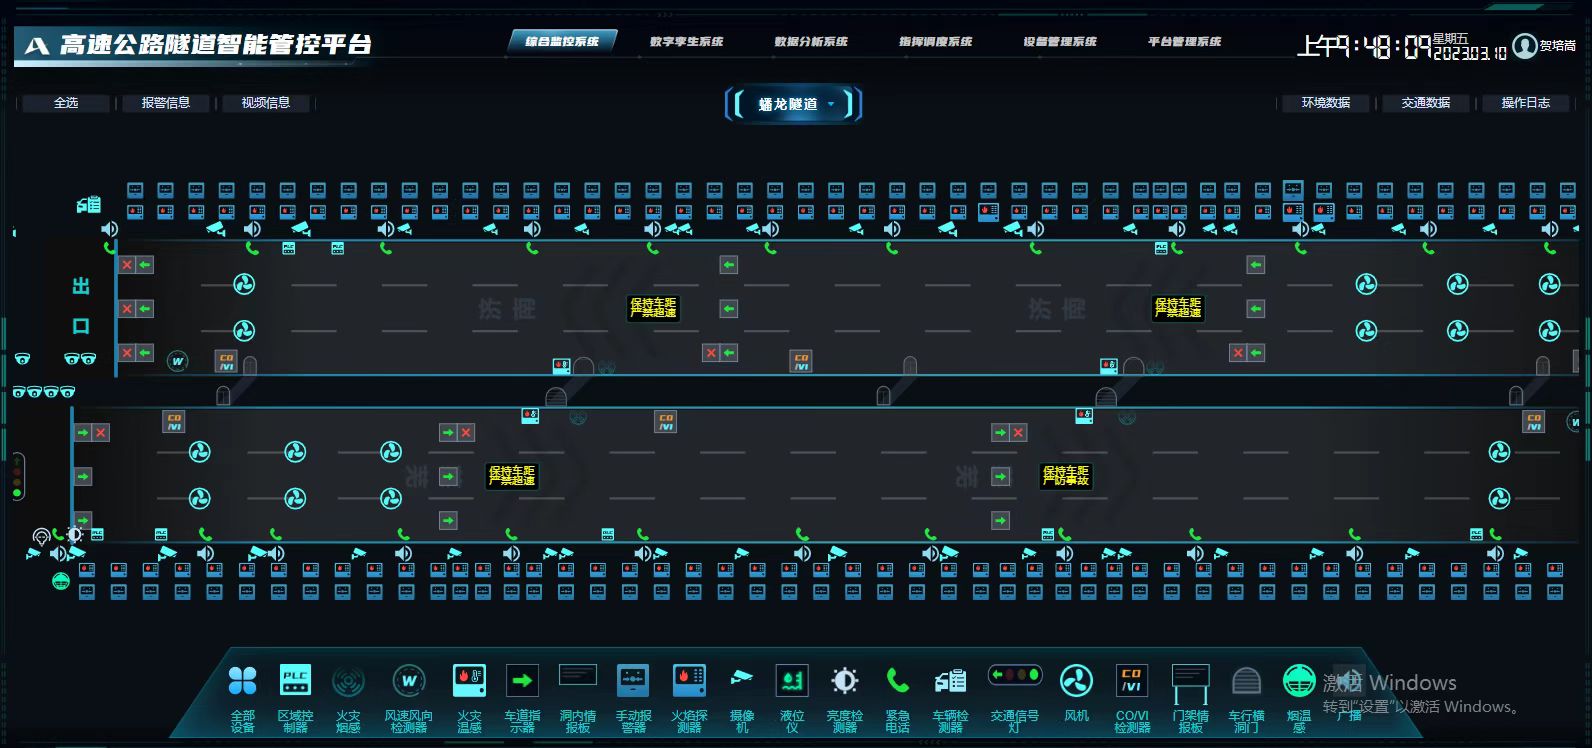Toggle the 报警信息 alarm info filter
Screen dimensions: 1592x748
(166, 103)
